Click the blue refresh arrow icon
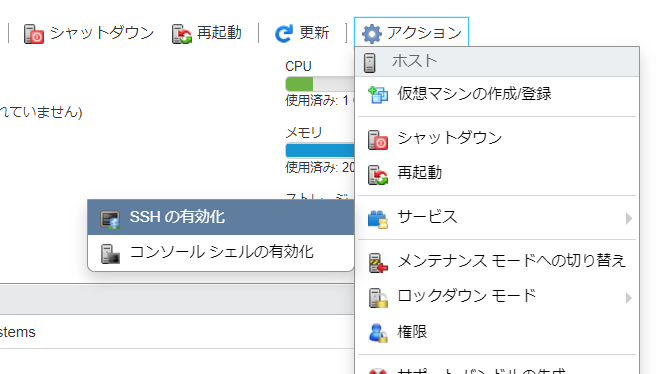 coord(284,33)
